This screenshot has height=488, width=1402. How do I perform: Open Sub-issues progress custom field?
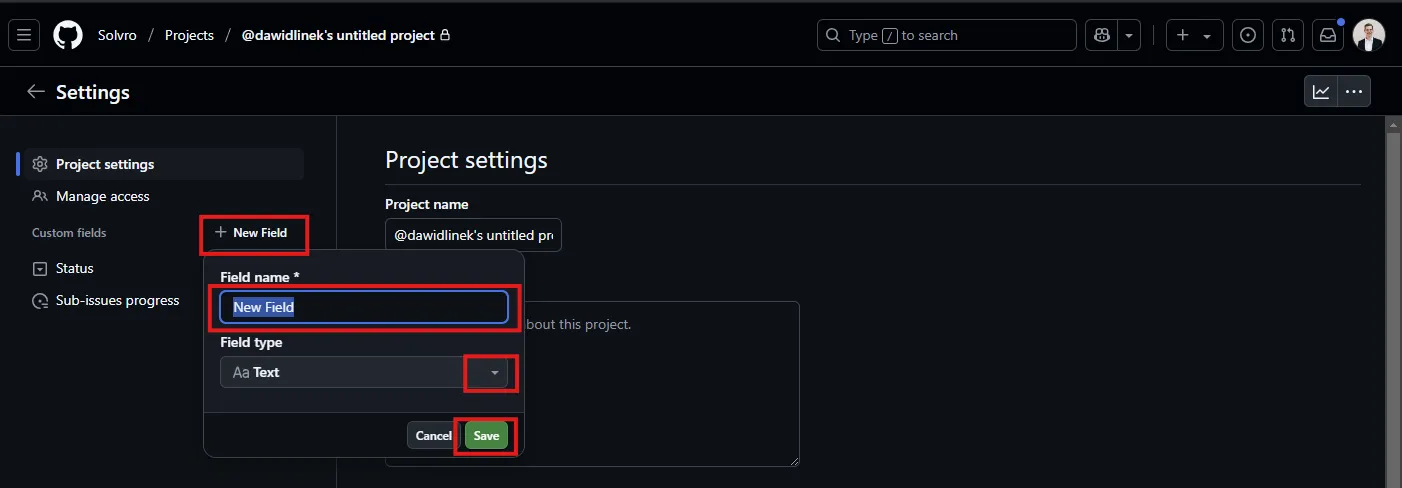tap(117, 300)
